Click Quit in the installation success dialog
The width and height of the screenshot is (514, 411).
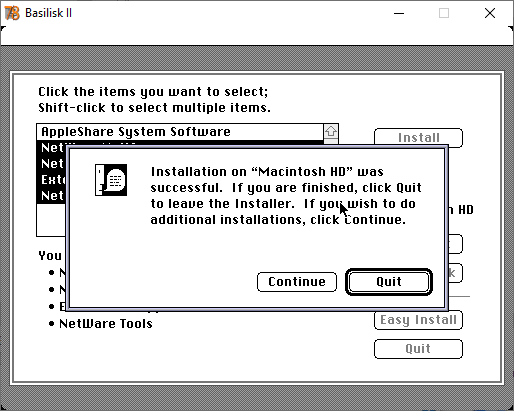point(389,282)
